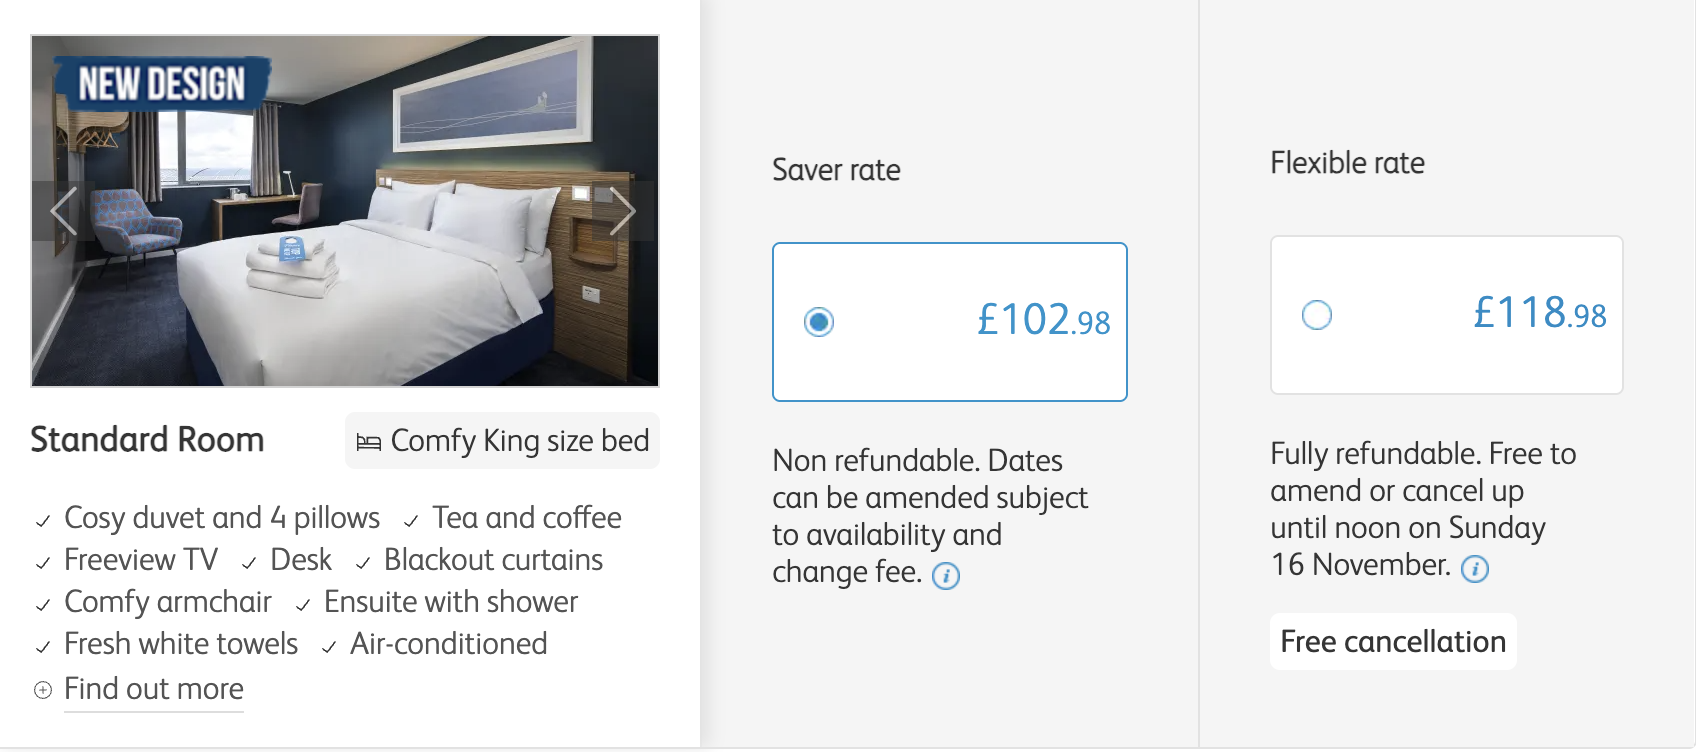
Task: Select the Saver rate radio button
Action: [819, 322]
